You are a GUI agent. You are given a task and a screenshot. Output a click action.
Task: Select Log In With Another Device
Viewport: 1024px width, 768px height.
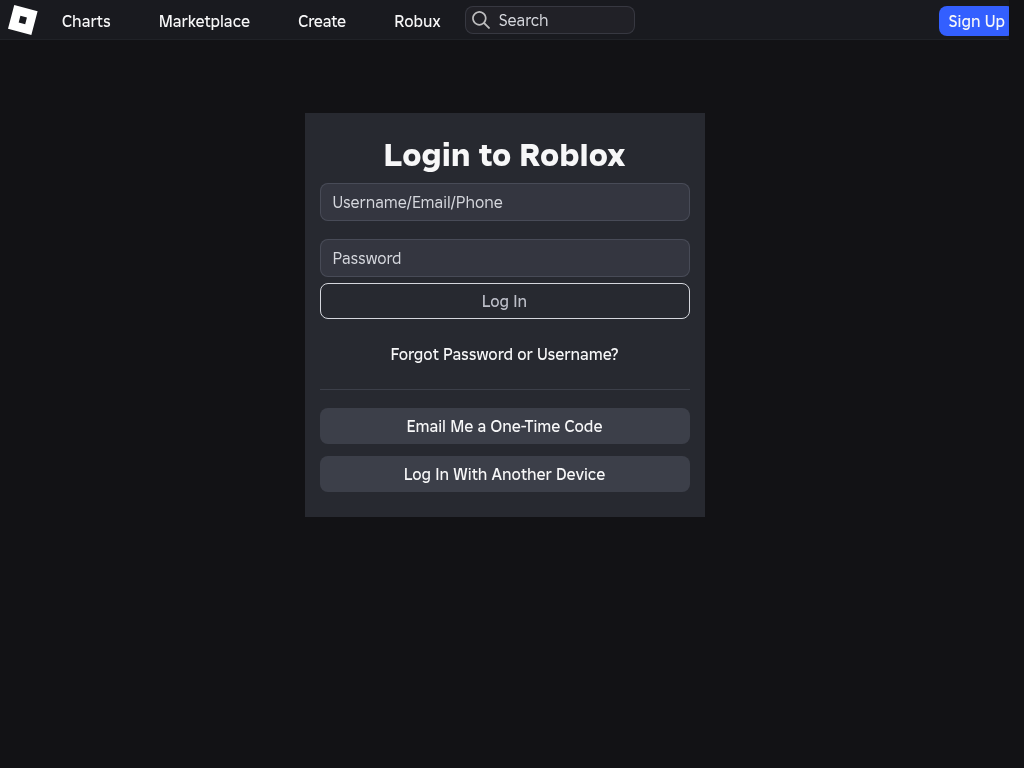click(504, 474)
